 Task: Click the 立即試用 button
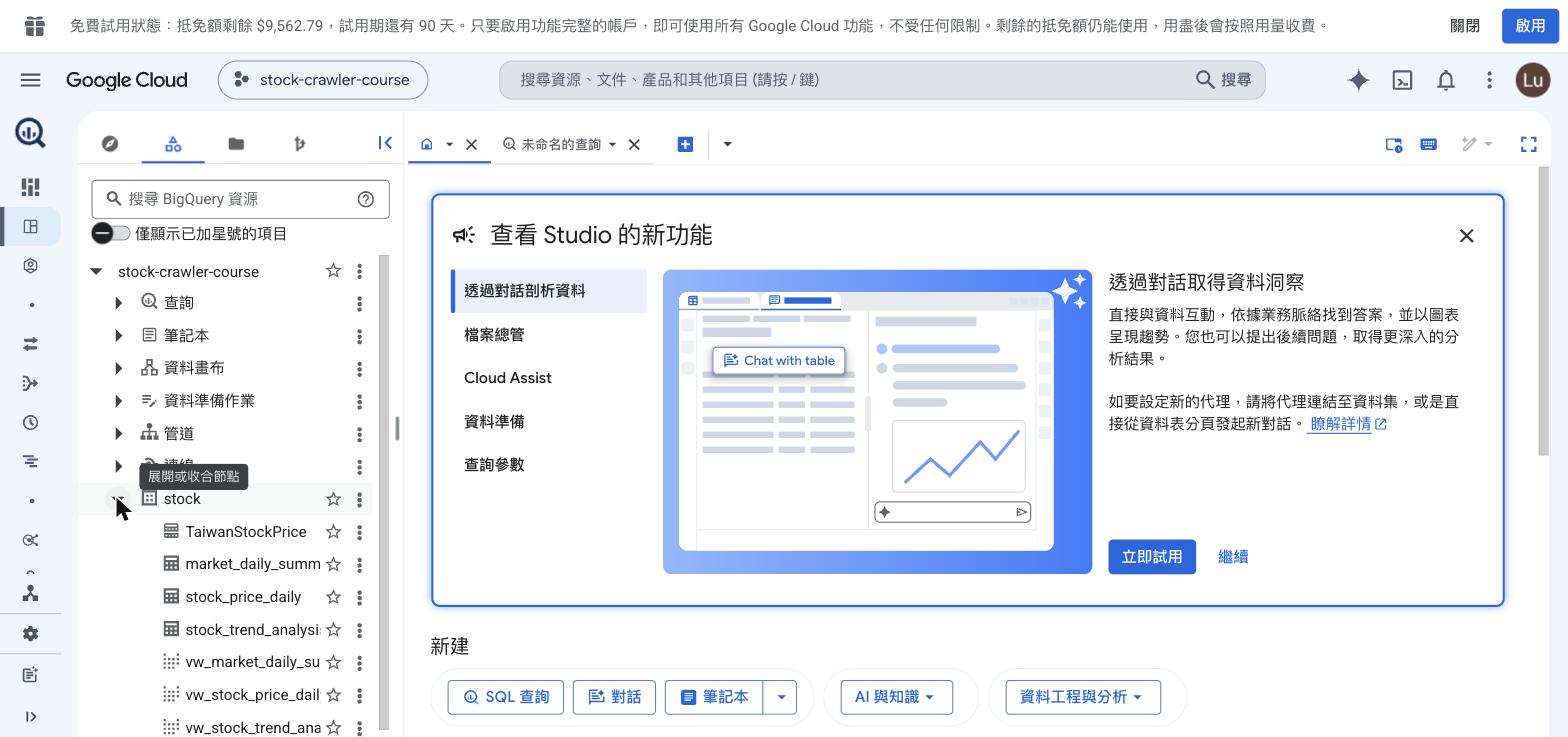click(x=1152, y=557)
